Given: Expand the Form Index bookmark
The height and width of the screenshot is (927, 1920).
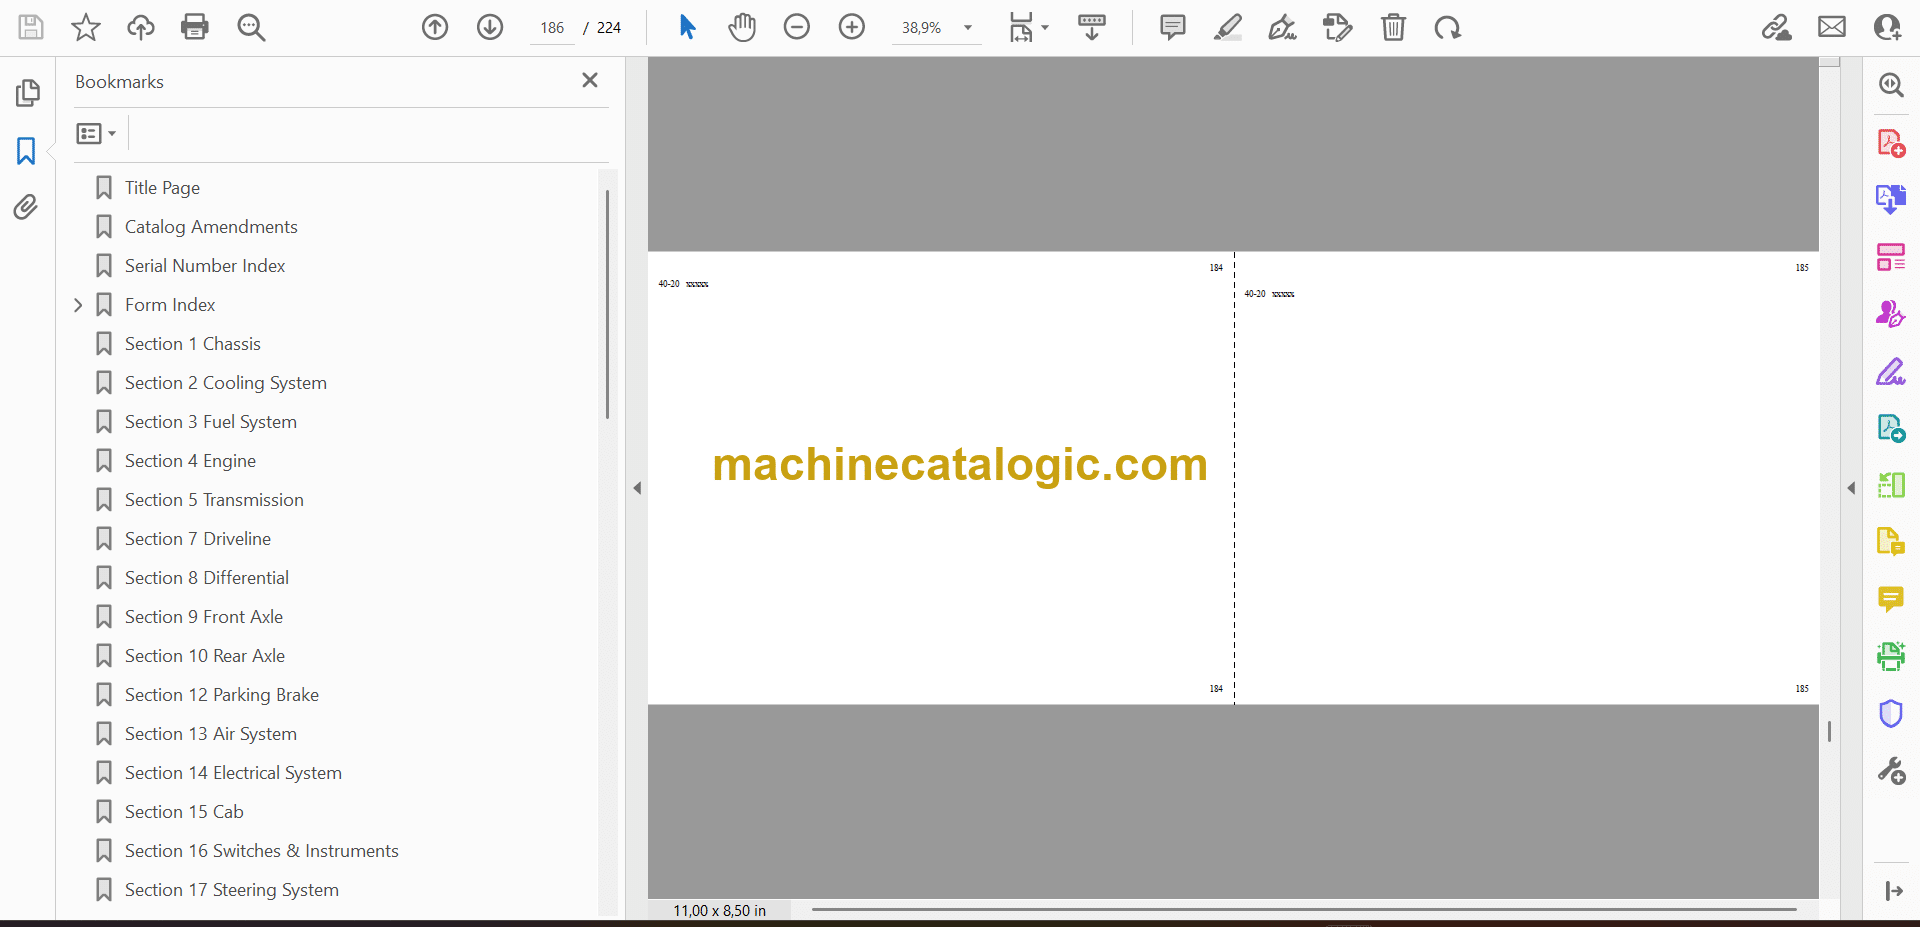Looking at the screenshot, I should tap(78, 305).
